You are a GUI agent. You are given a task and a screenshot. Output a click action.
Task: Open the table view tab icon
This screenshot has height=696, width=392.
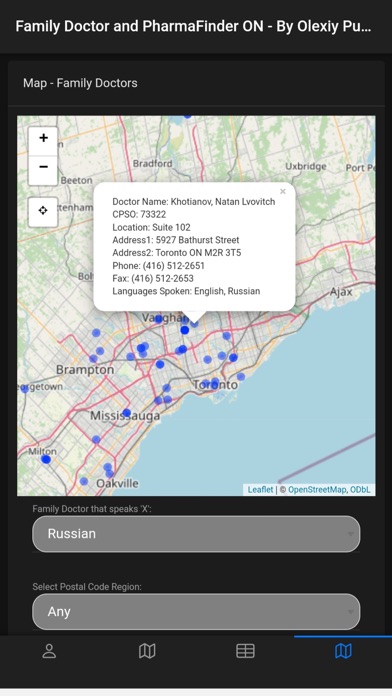[x=245, y=651]
